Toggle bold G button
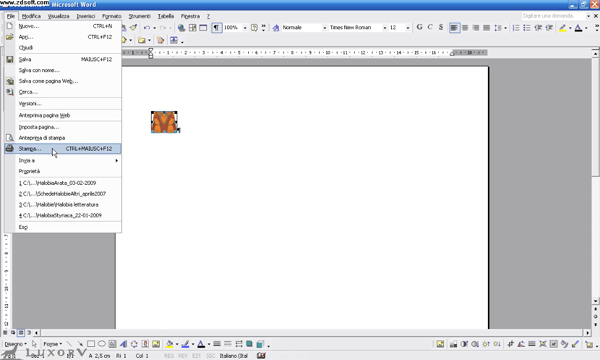The image size is (600, 360). pyautogui.click(x=419, y=27)
